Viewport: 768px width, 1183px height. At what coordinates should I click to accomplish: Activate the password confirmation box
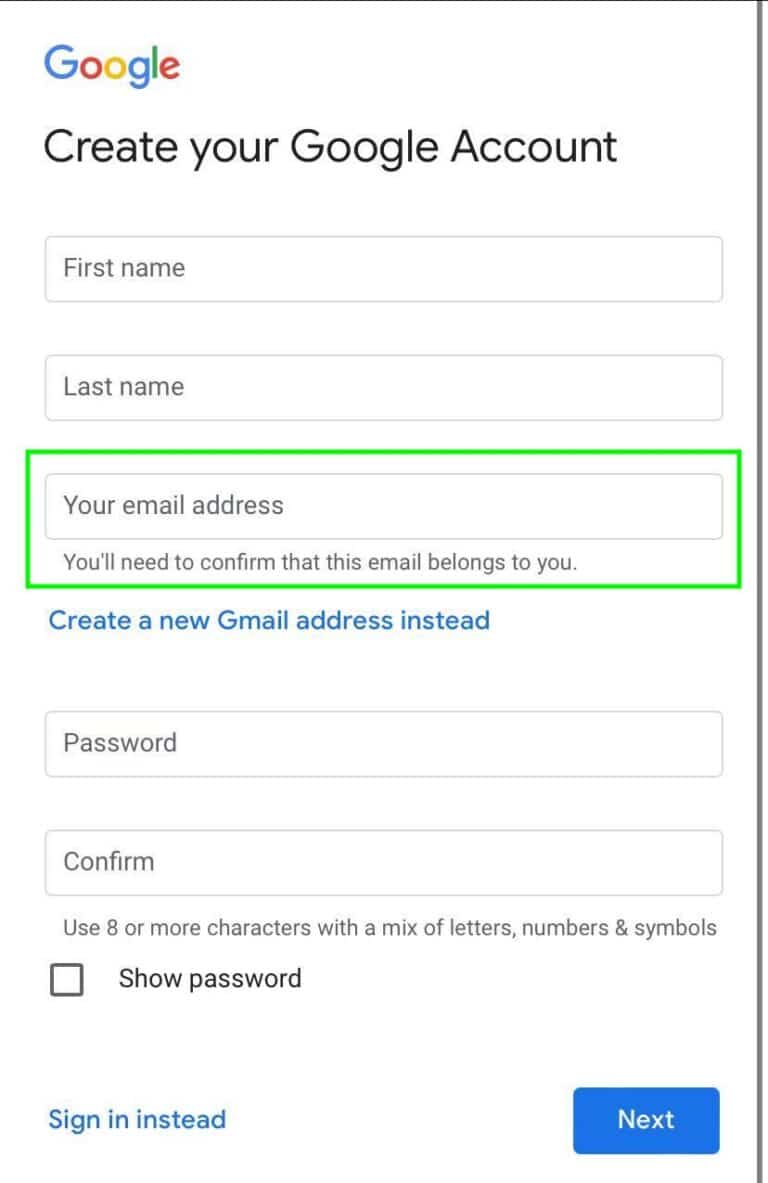point(384,862)
